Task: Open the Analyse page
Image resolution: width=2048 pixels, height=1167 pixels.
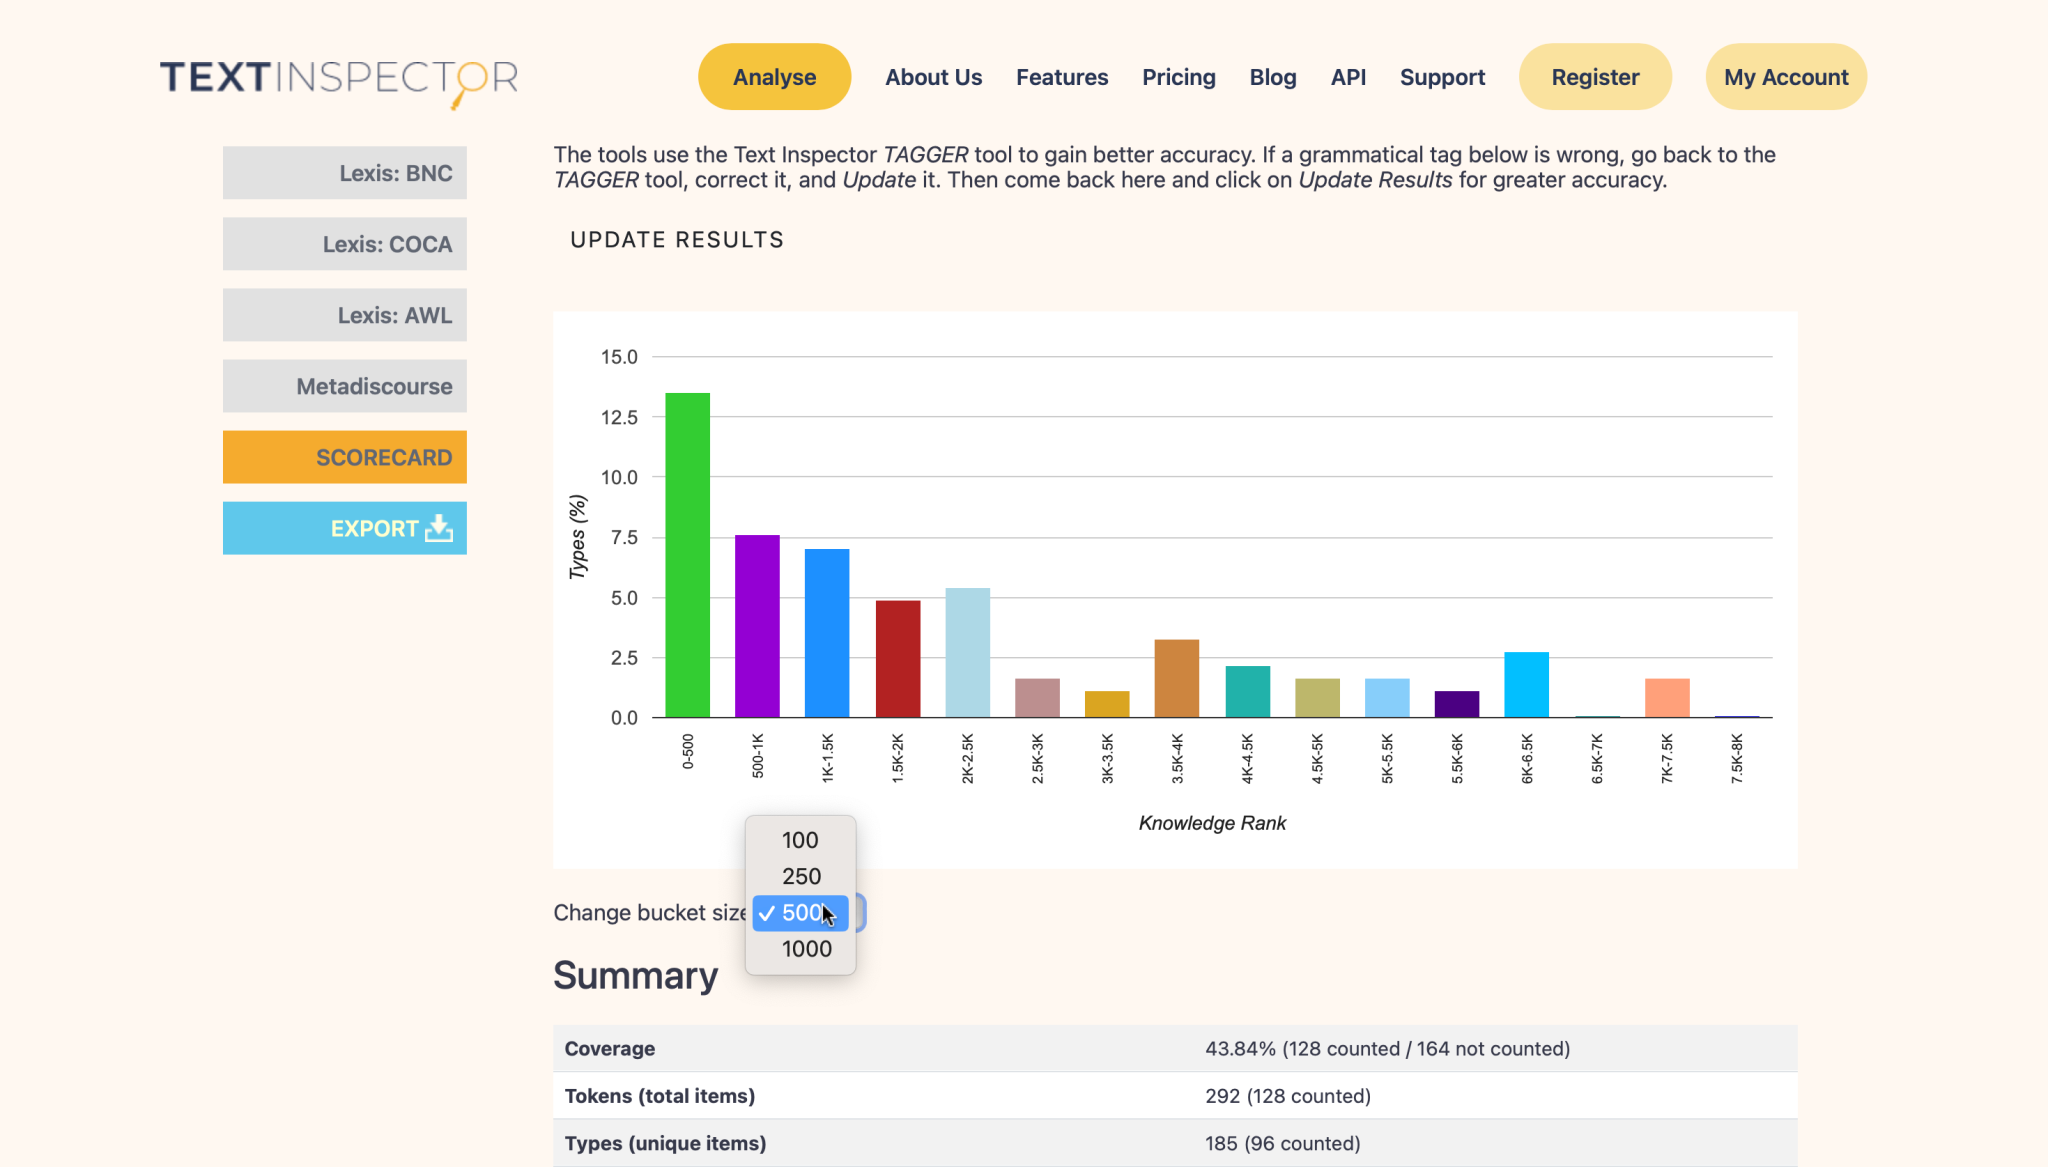Action: point(774,77)
